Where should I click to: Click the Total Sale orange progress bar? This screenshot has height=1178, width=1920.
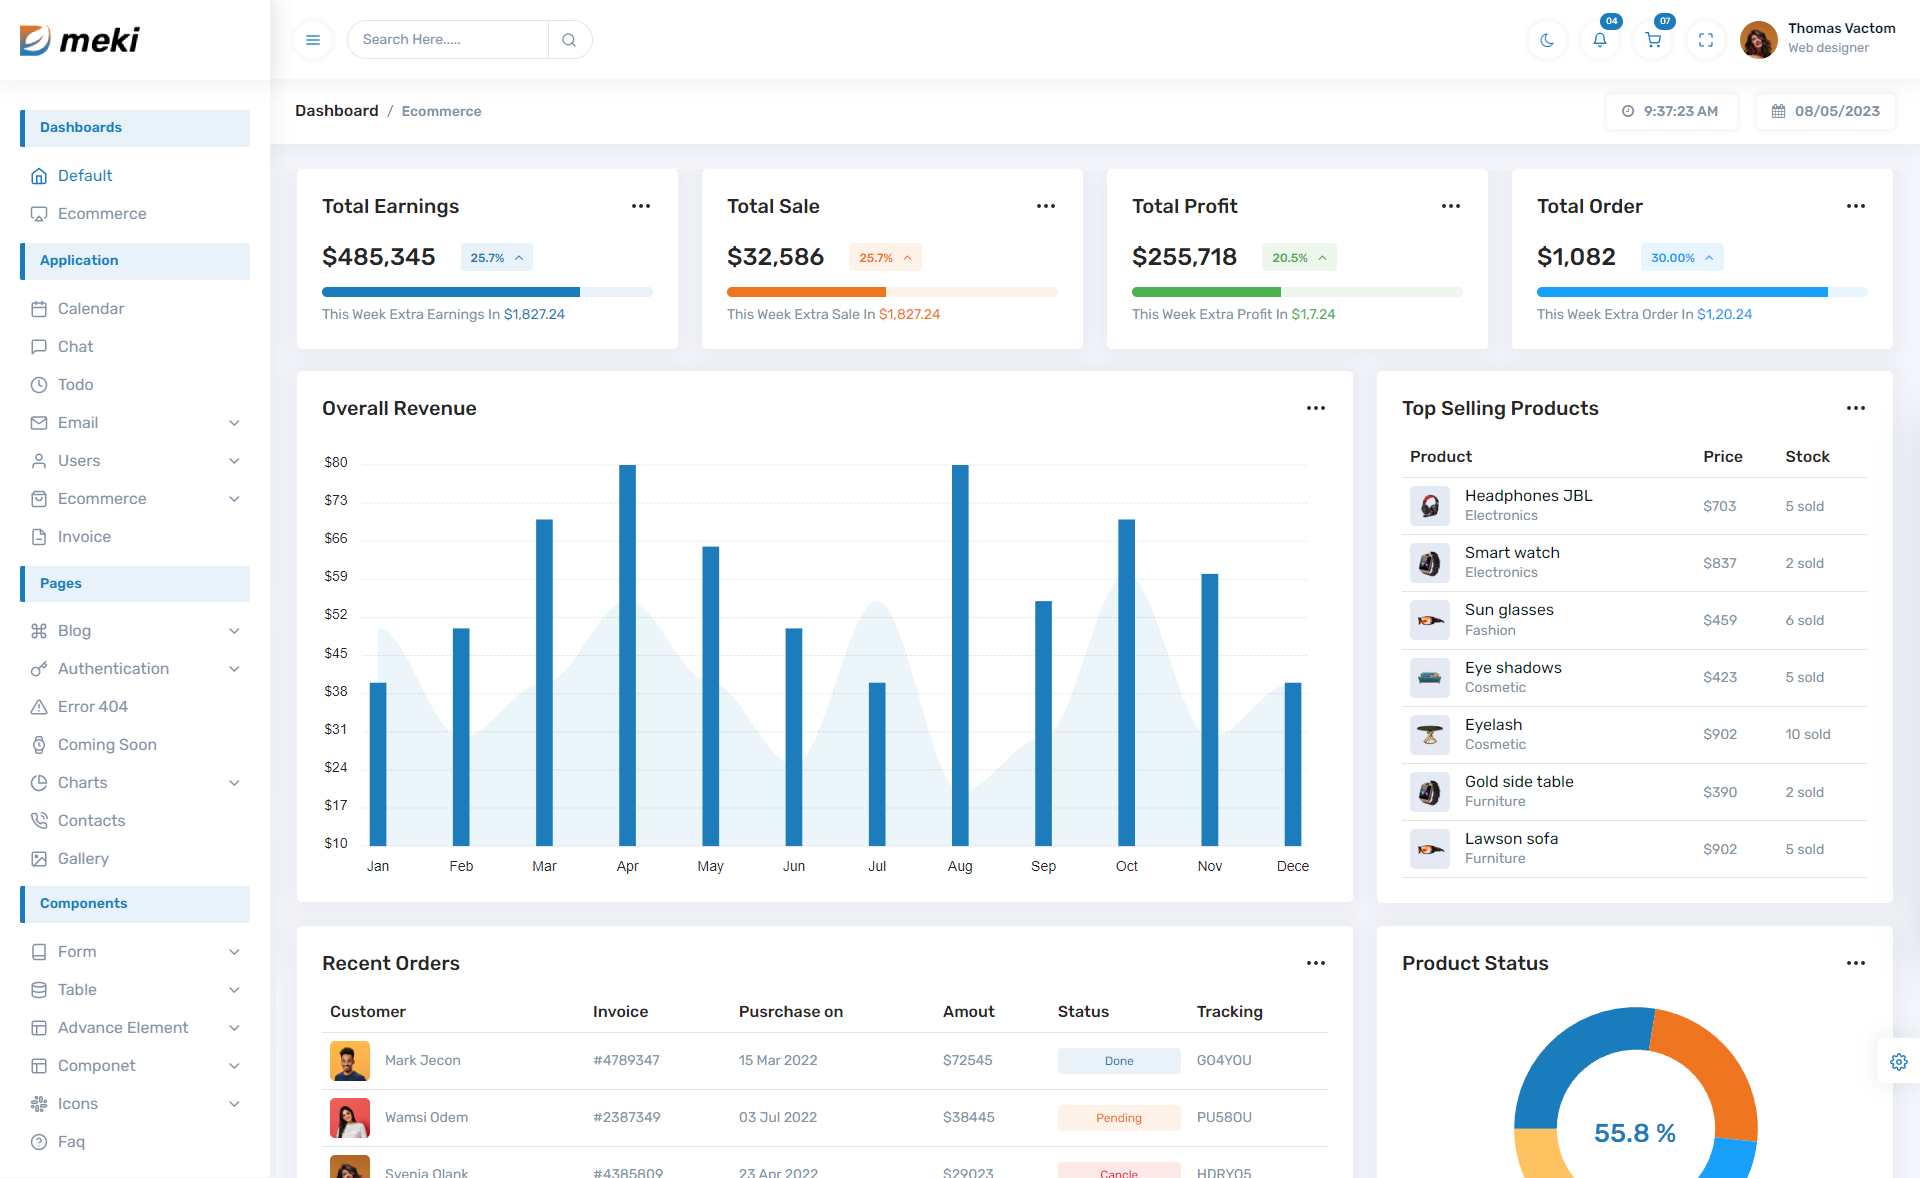[x=806, y=292]
